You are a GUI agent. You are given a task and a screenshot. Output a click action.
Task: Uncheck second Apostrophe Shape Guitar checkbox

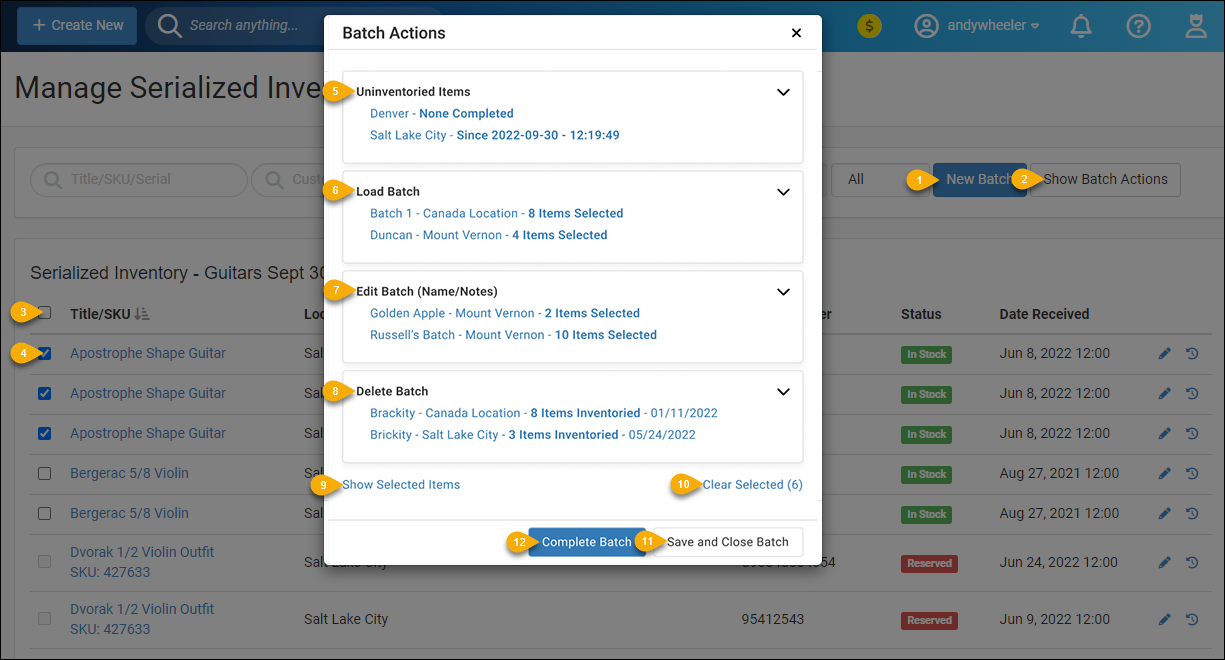[45, 393]
